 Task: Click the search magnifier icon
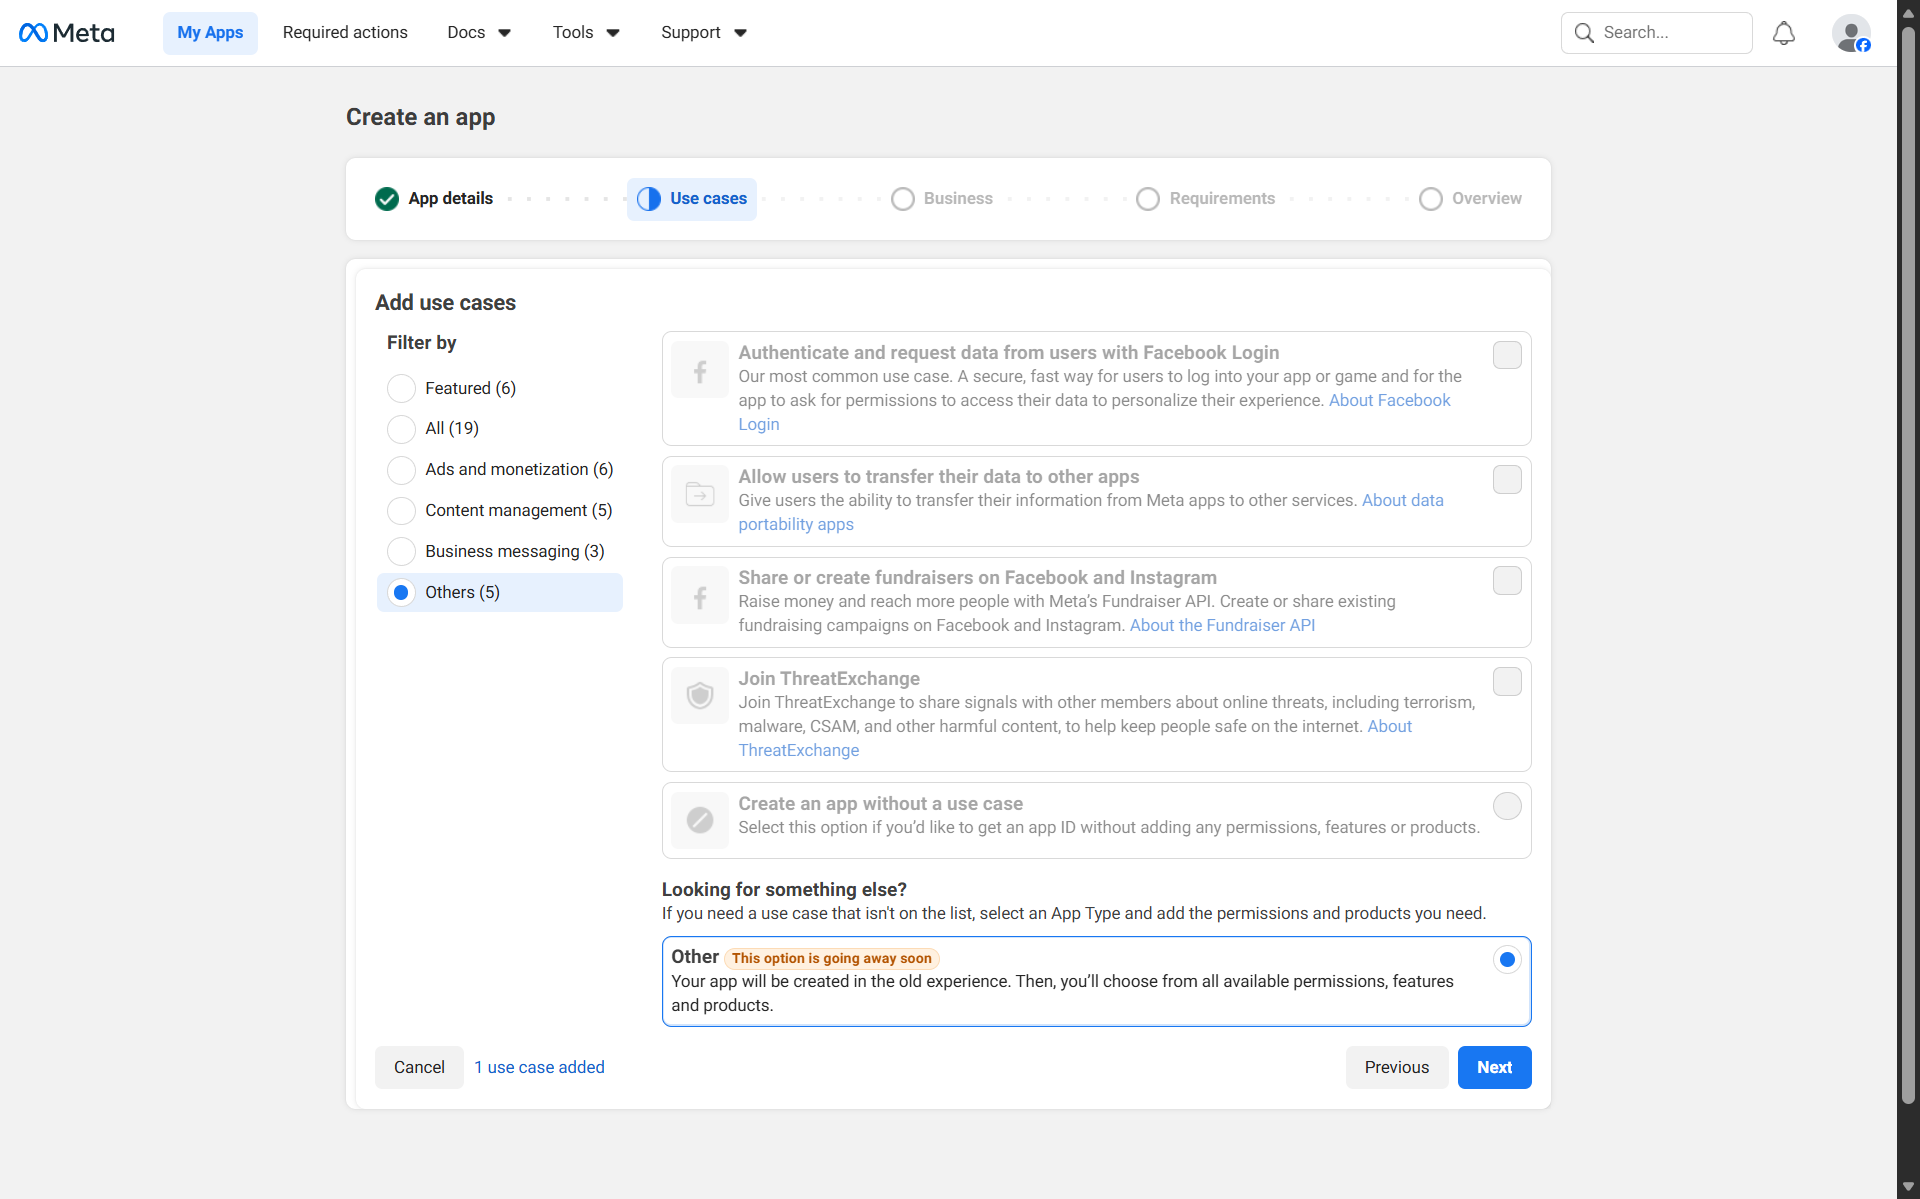tap(1584, 33)
